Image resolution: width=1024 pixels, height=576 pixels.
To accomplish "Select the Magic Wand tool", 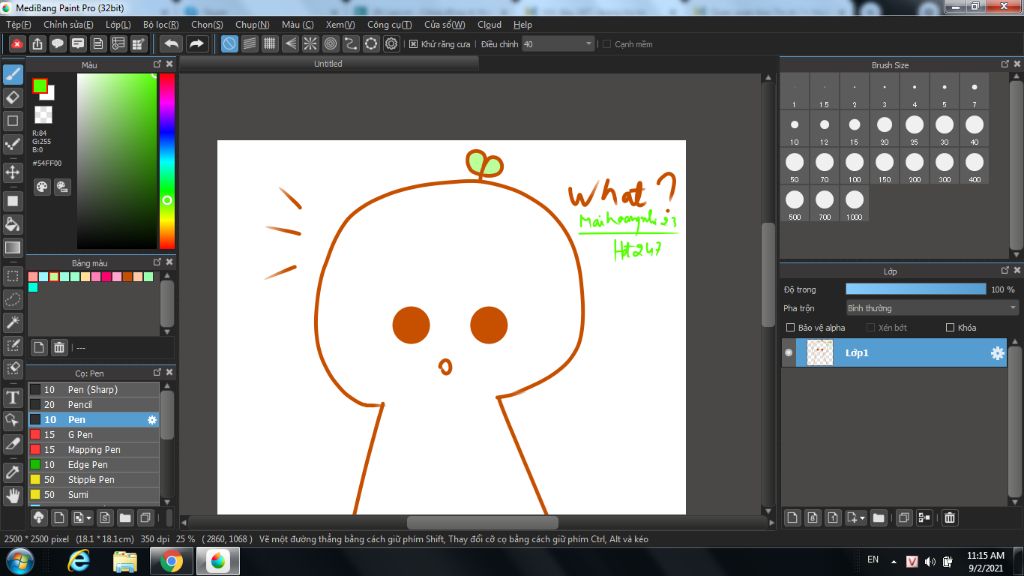I will (x=13, y=323).
